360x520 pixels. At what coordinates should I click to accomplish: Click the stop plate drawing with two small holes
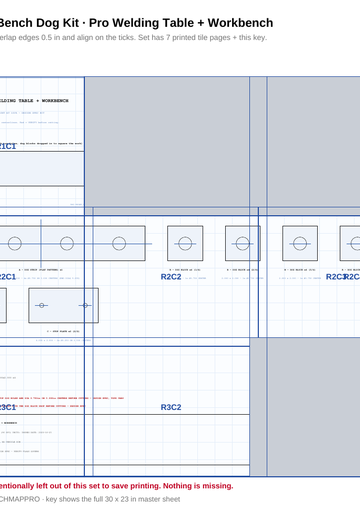[63, 305]
